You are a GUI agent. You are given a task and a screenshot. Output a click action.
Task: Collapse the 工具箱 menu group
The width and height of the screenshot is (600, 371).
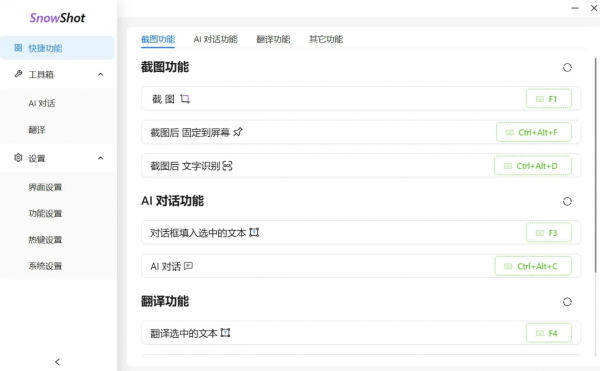point(100,75)
